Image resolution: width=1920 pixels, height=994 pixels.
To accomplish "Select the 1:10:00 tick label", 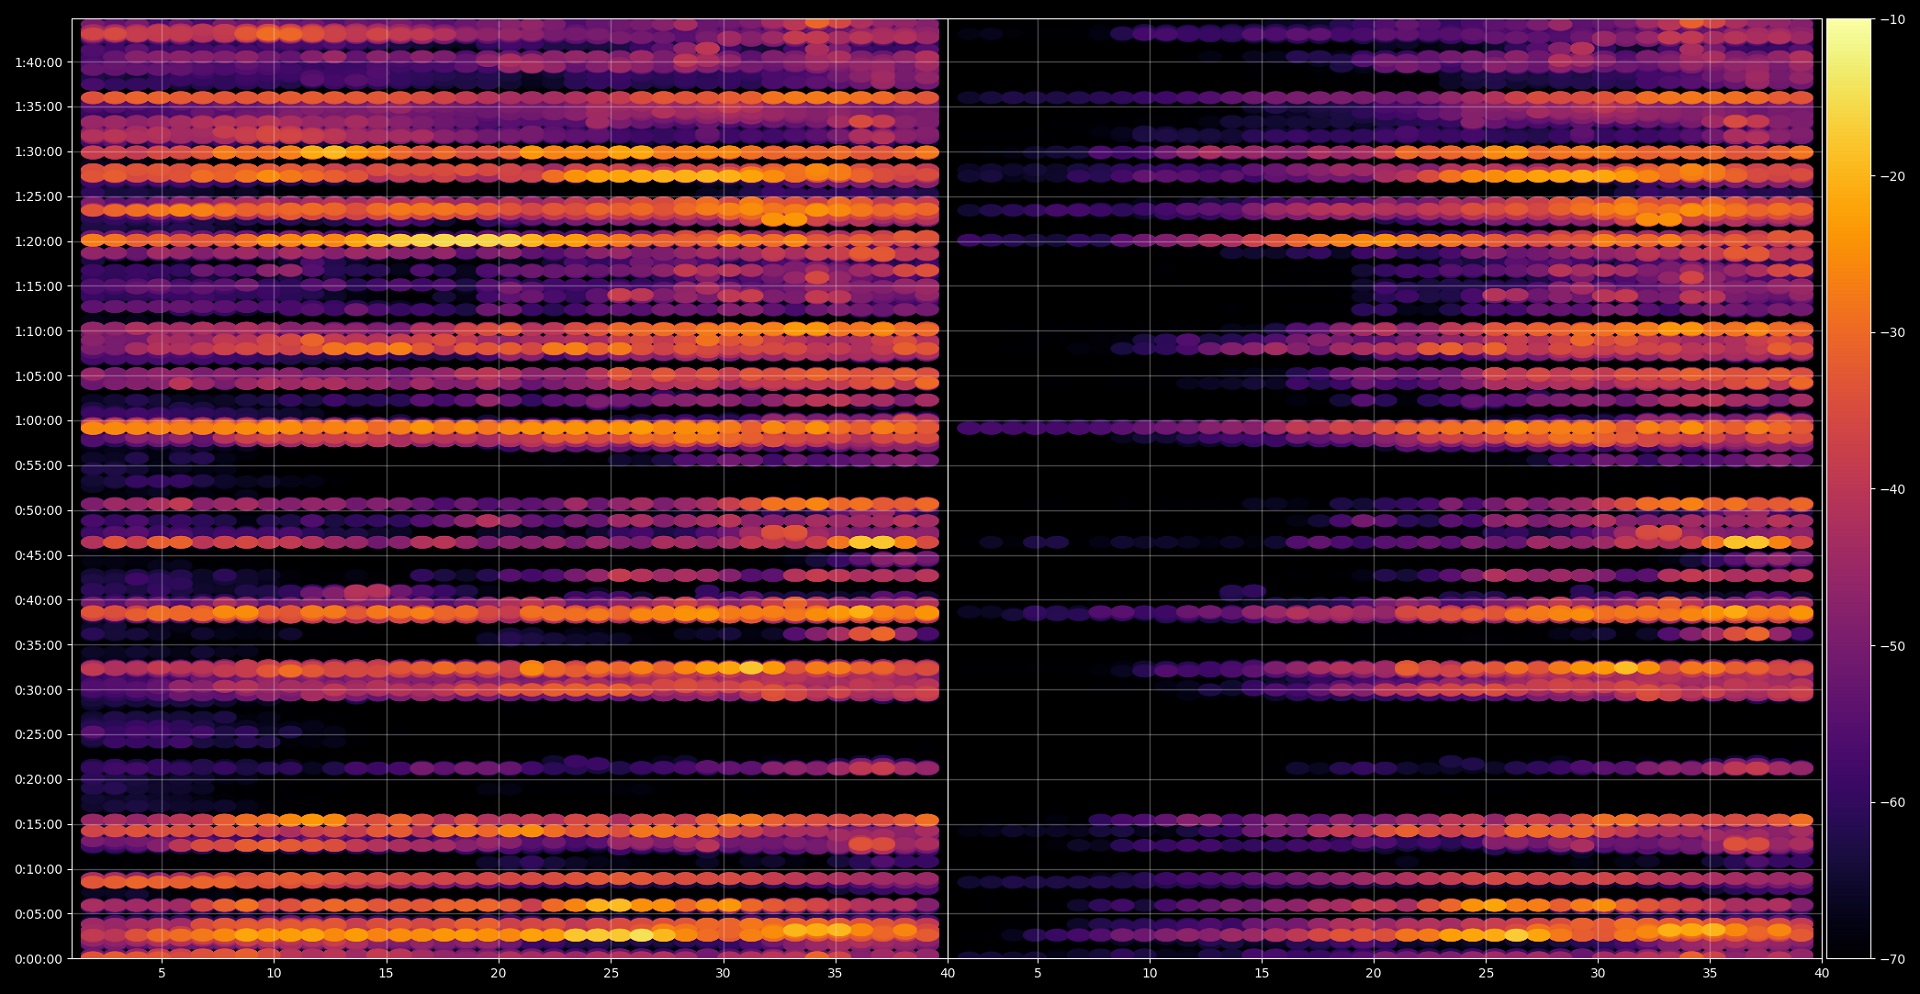I will coord(38,331).
